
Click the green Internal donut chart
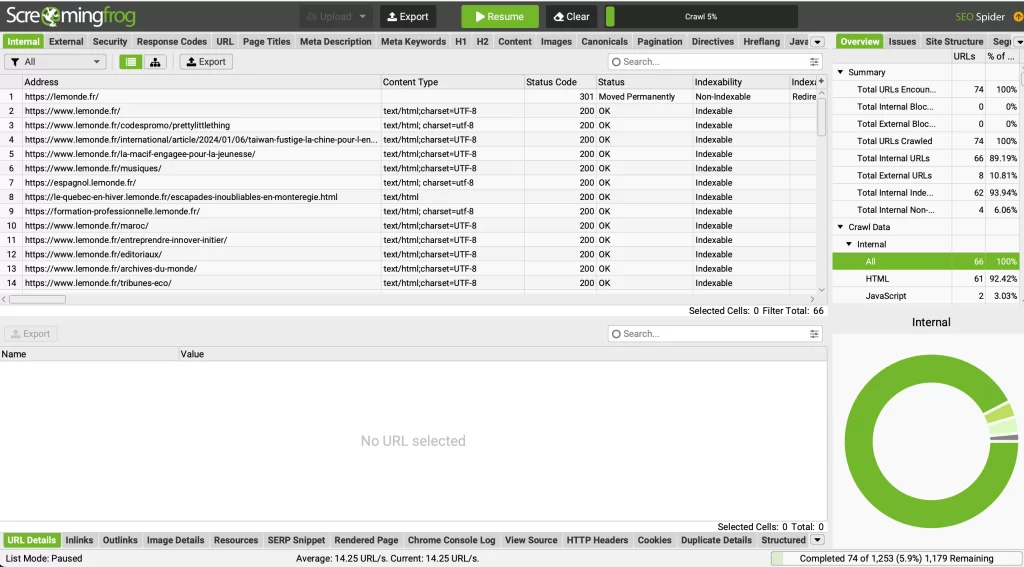[x=931, y=442]
